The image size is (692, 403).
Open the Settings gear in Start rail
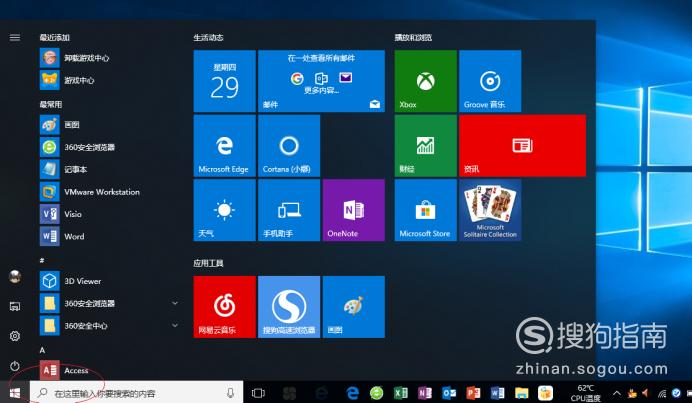15,336
